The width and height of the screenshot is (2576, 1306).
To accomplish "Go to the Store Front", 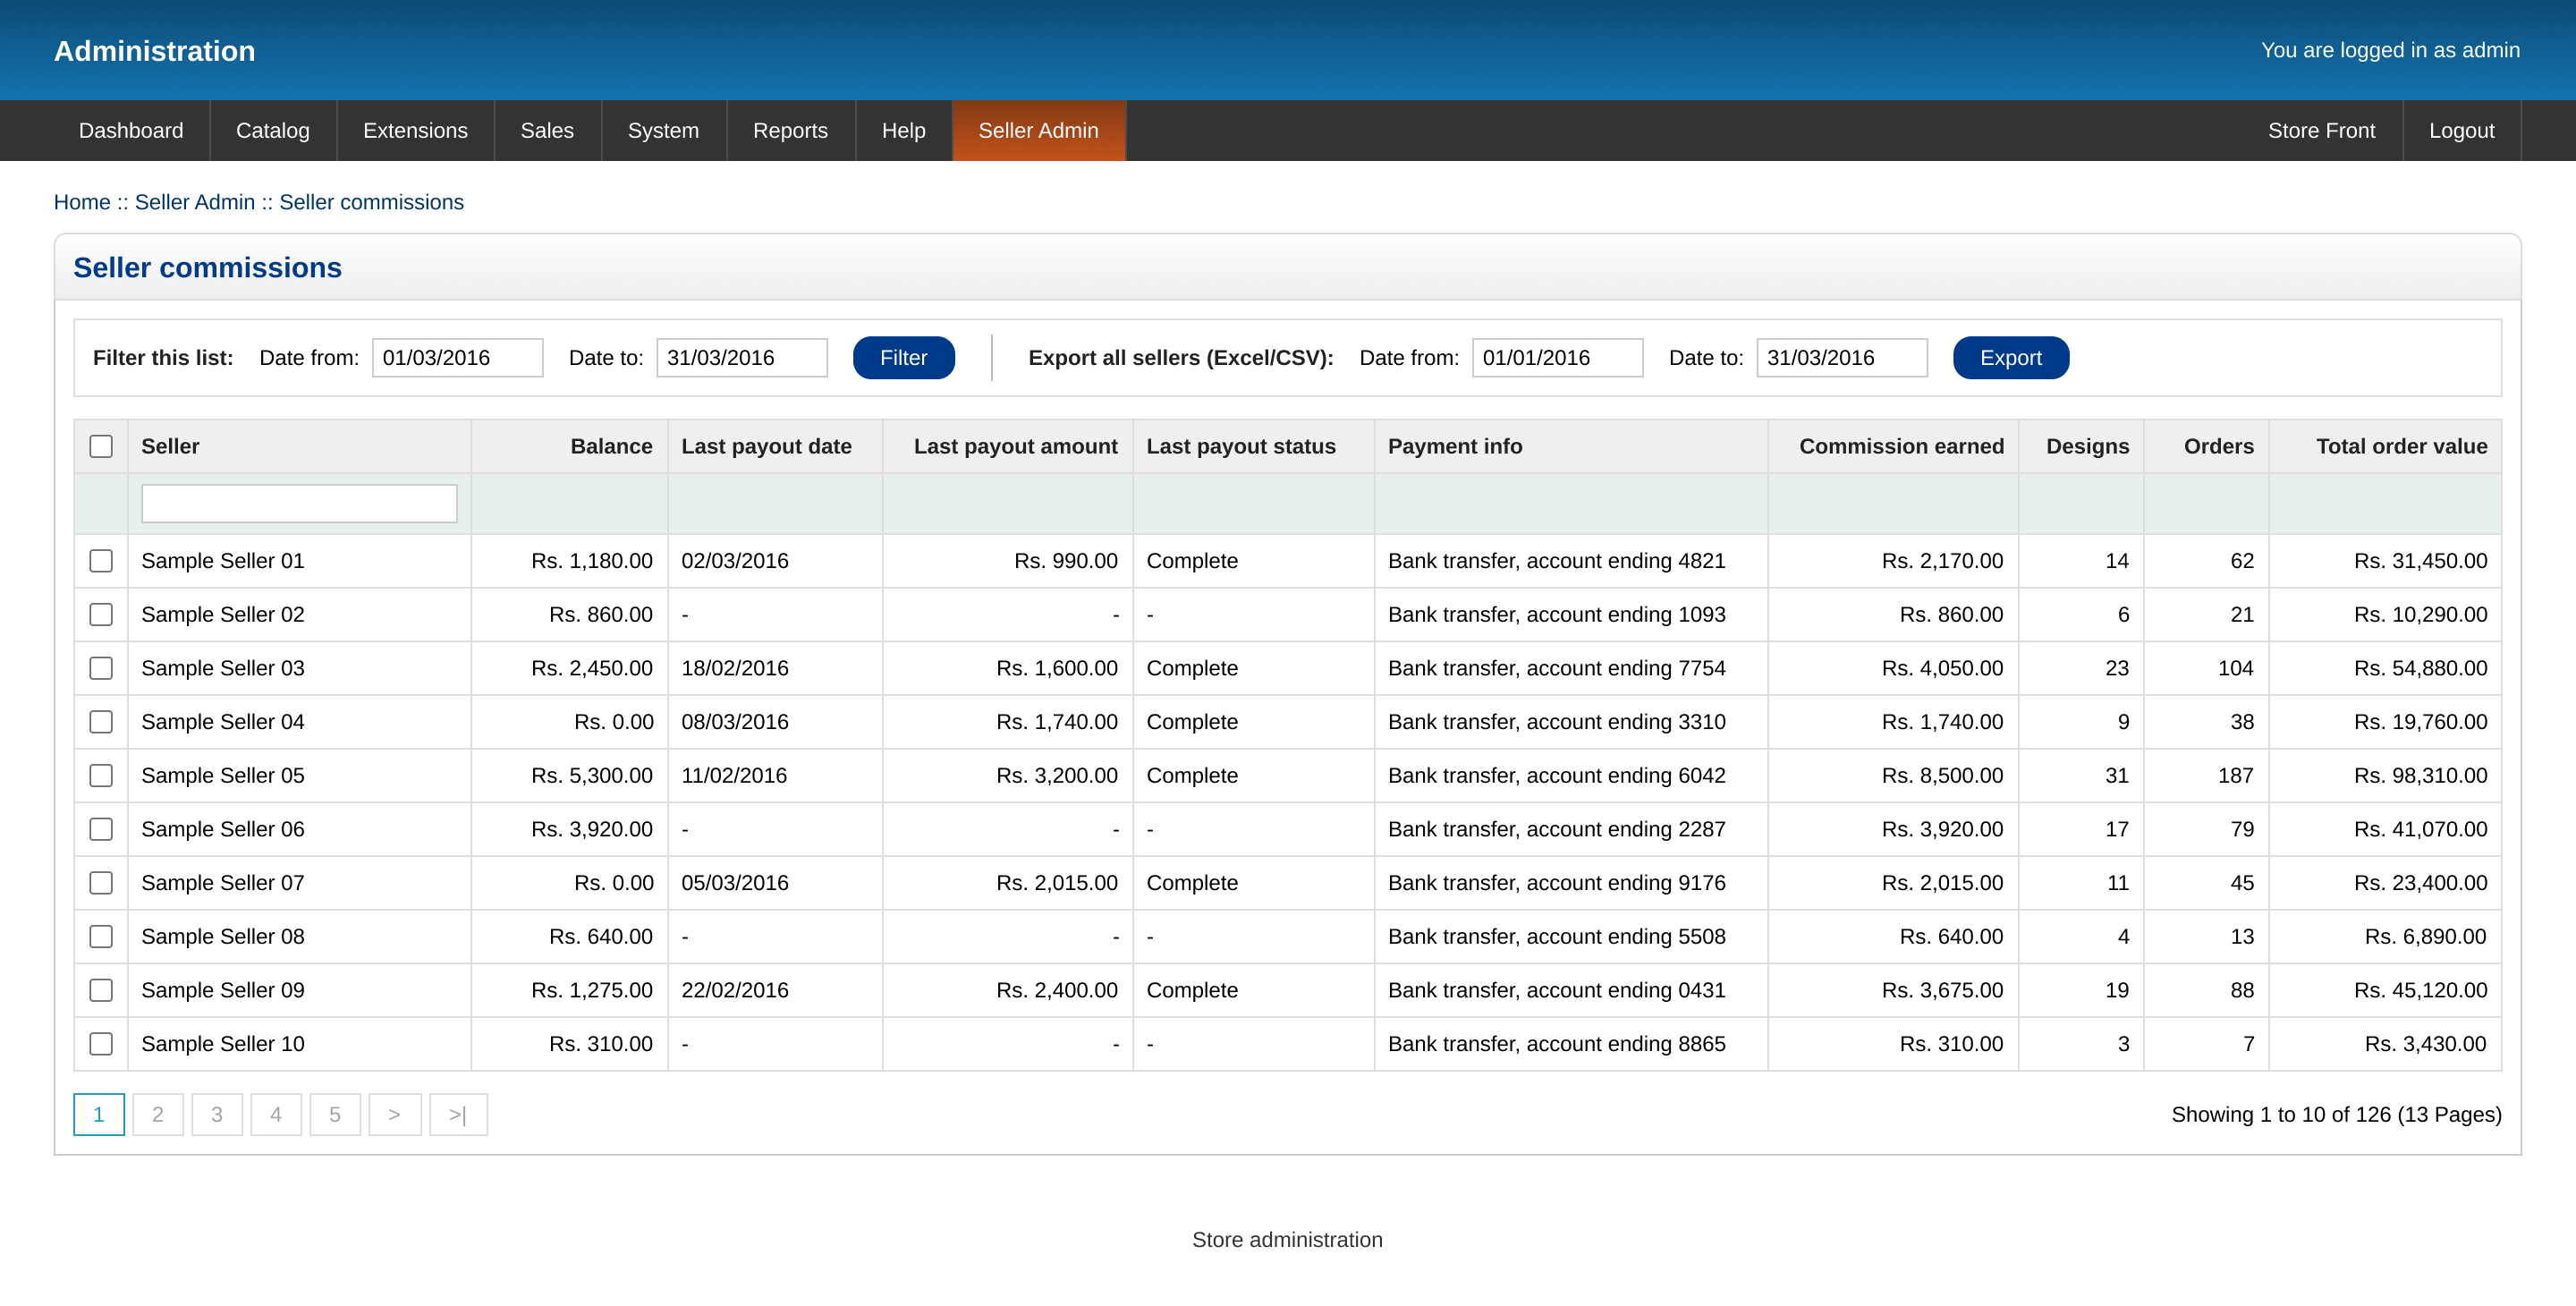I will click(x=2321, y=130).
